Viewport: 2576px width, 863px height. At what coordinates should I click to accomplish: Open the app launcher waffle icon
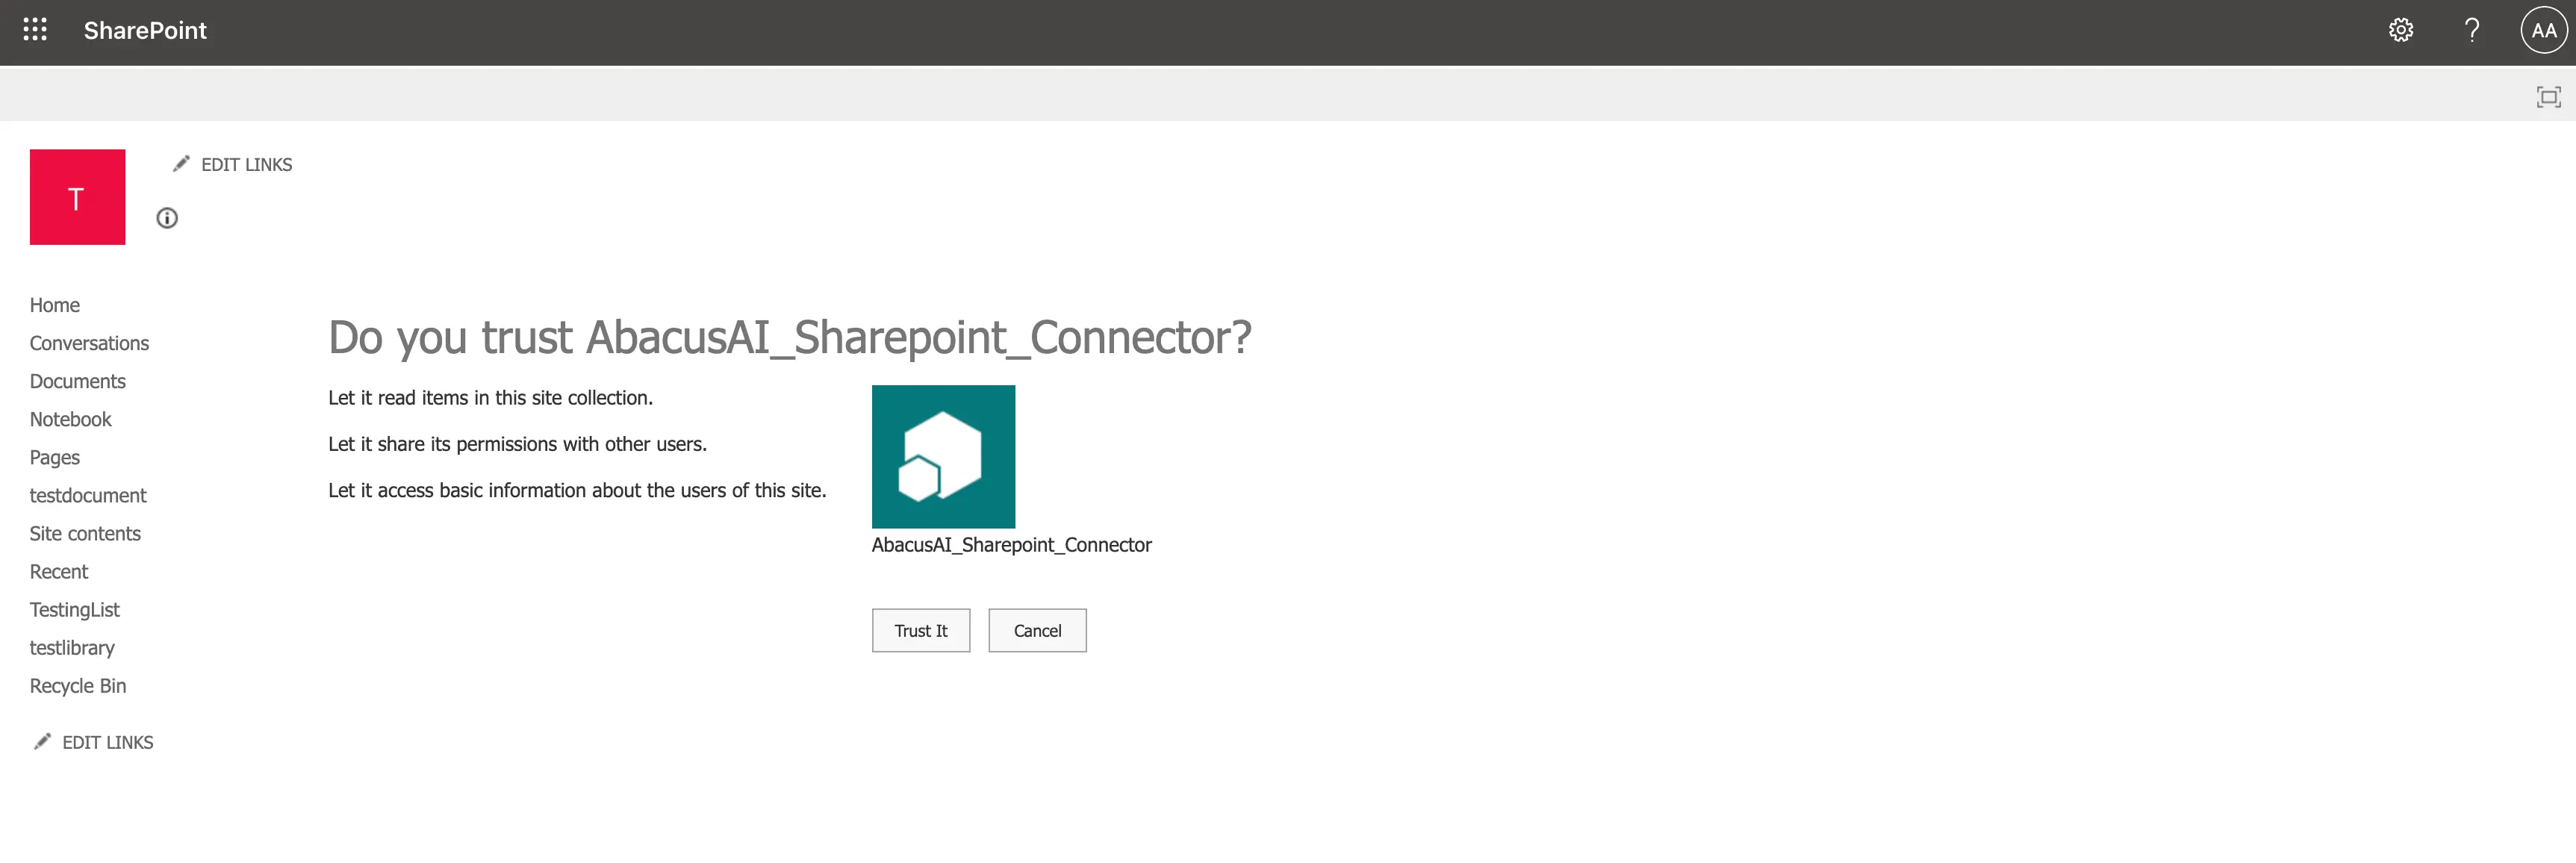(x=35, y=30)
